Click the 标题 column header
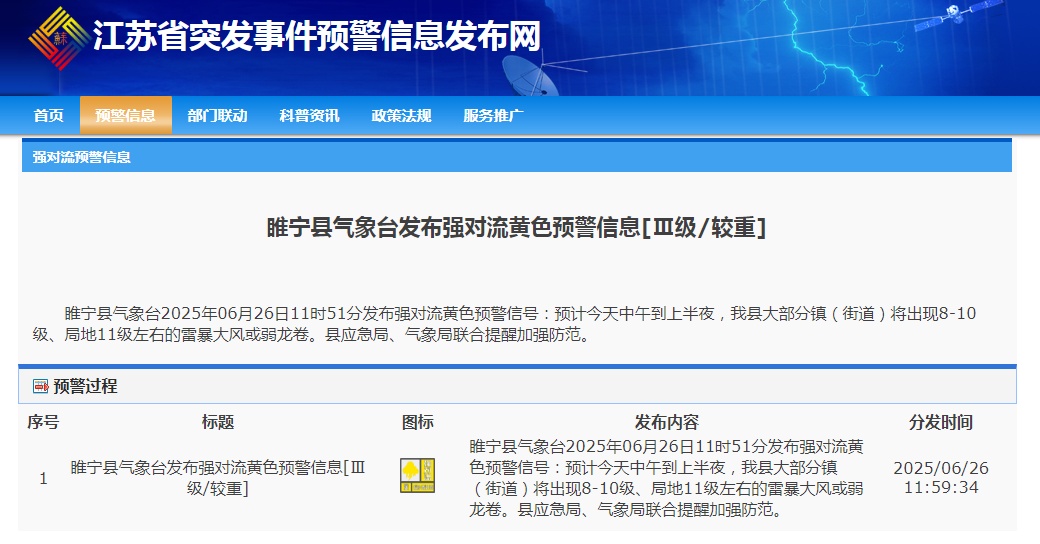 (x=218, y=422)
